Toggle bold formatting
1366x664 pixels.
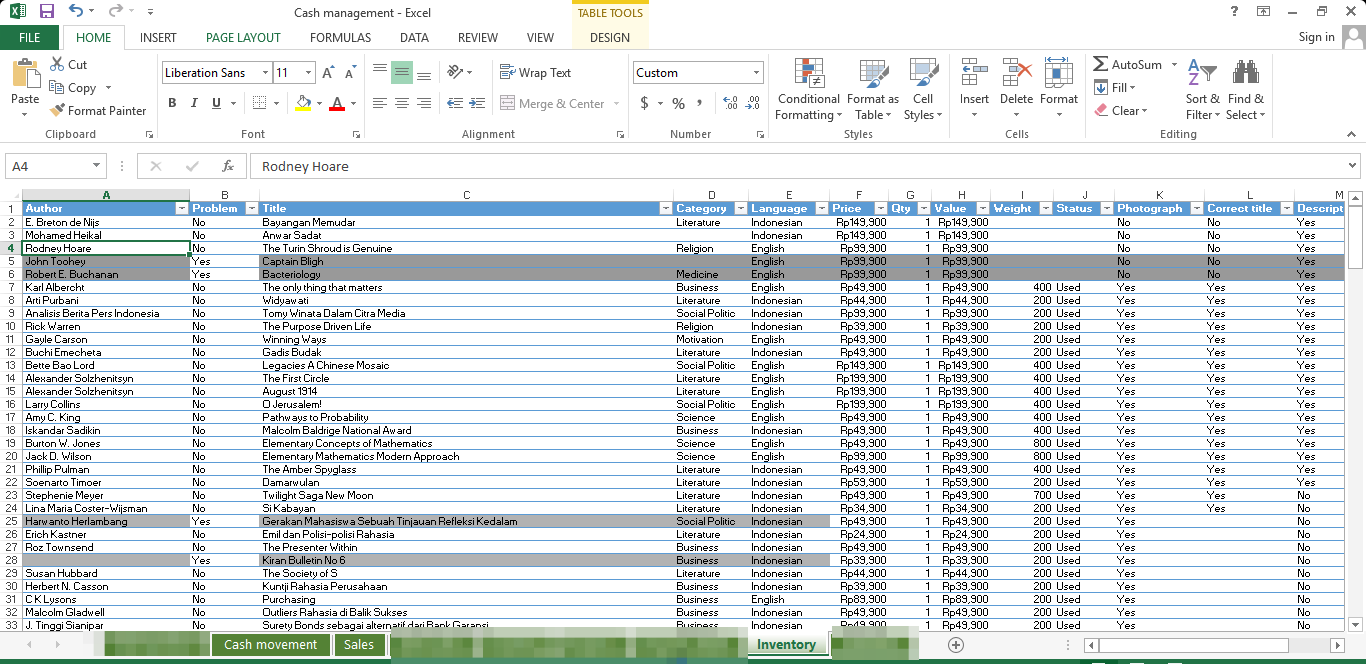[171, 102]
